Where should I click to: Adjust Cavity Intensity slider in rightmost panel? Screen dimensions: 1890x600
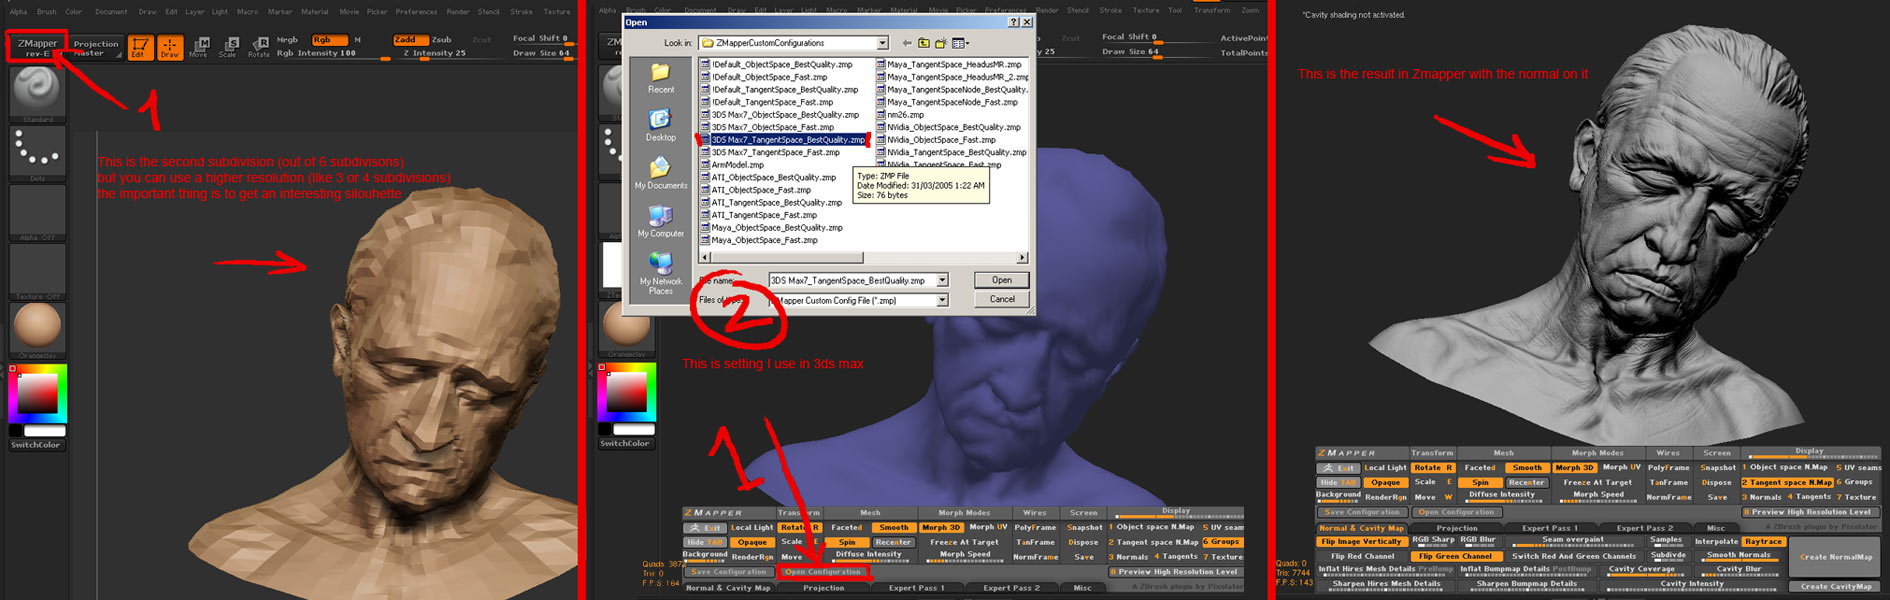coord(1692,584)
